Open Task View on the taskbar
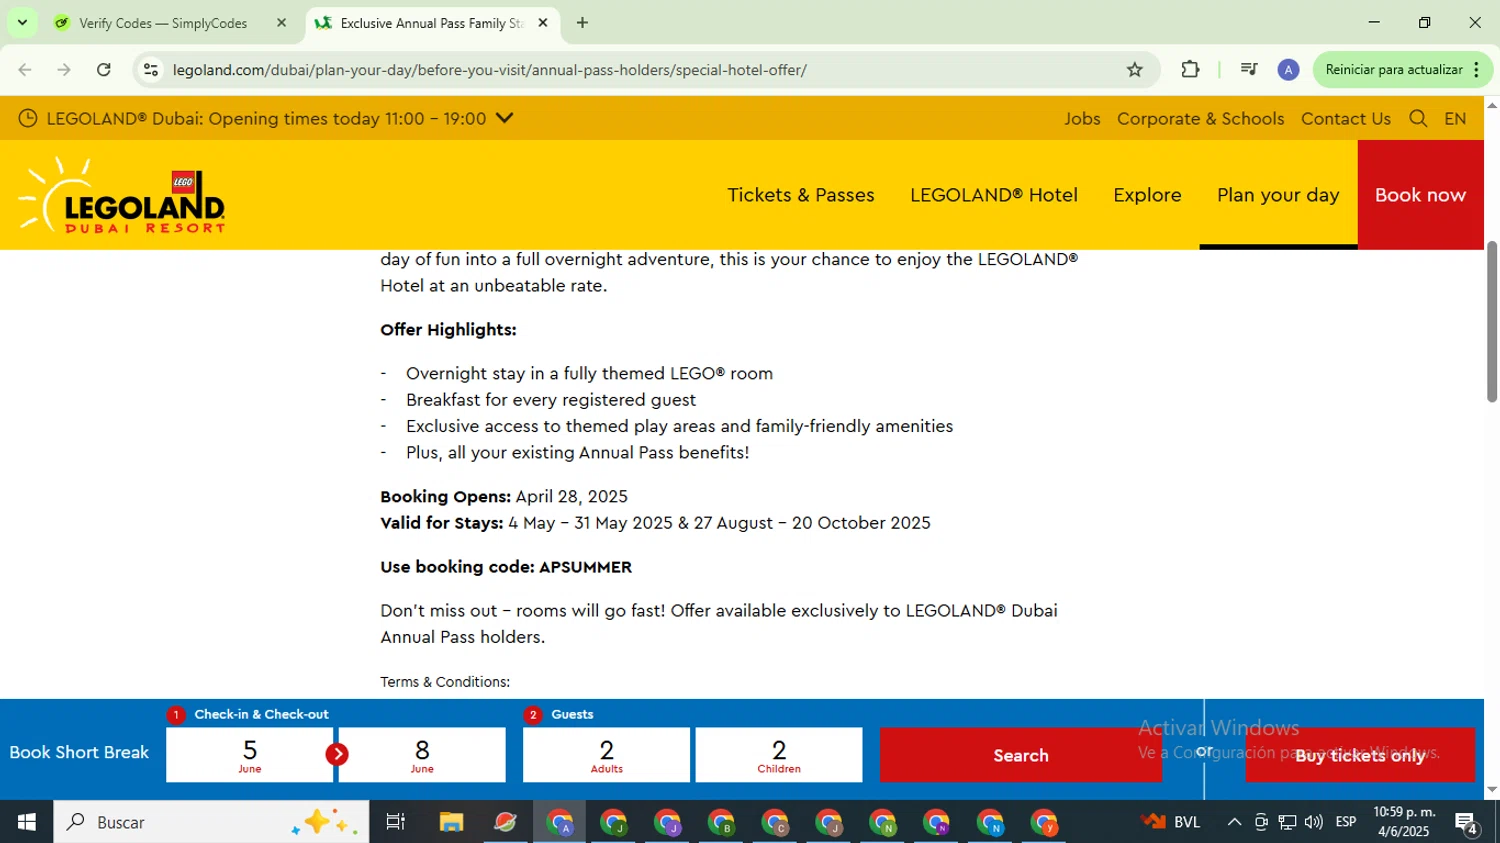Screen dimensions: 1500x843 click(396, 822)
